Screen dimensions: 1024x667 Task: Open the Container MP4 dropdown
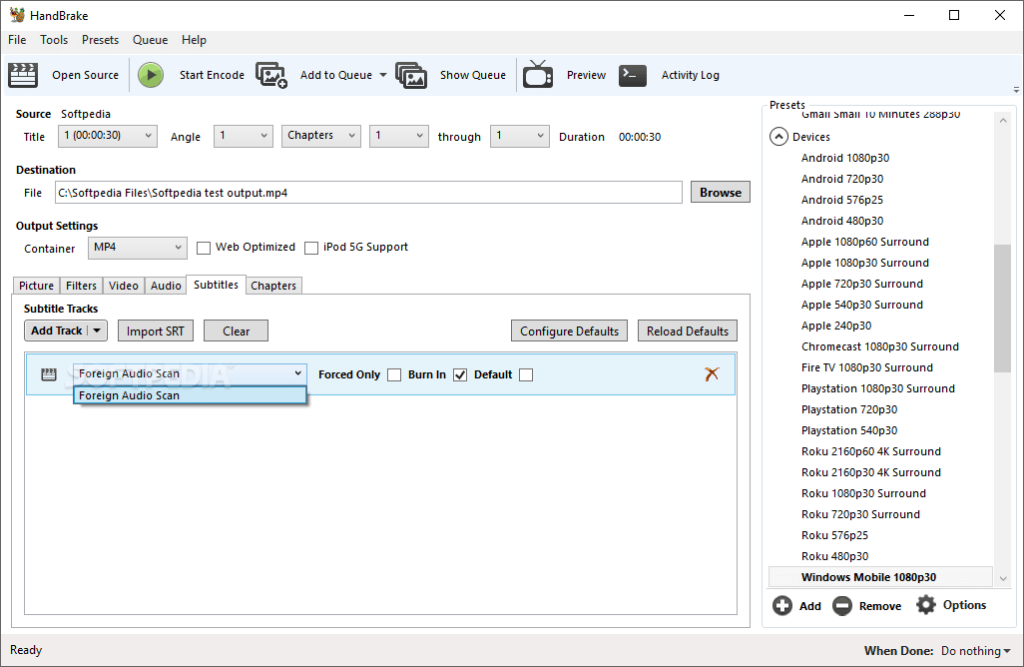coord(137,248)
